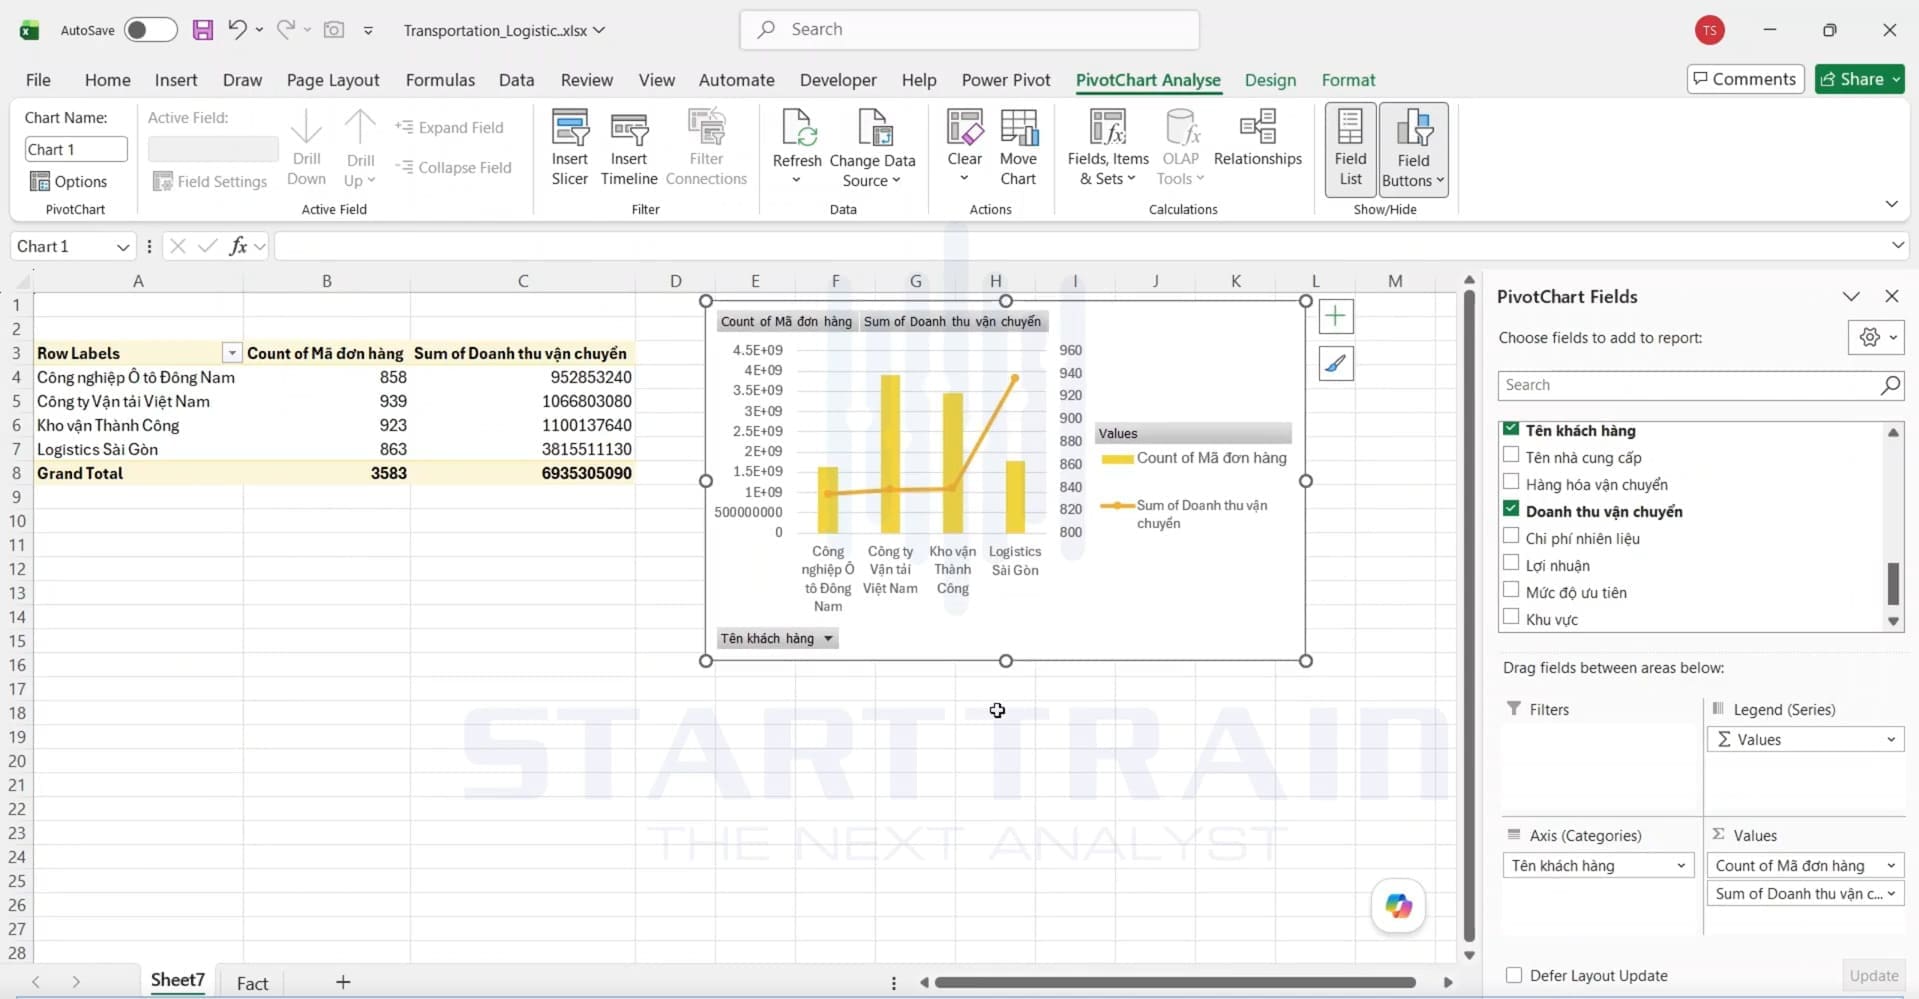Open Change Data Source

(872, 148)
